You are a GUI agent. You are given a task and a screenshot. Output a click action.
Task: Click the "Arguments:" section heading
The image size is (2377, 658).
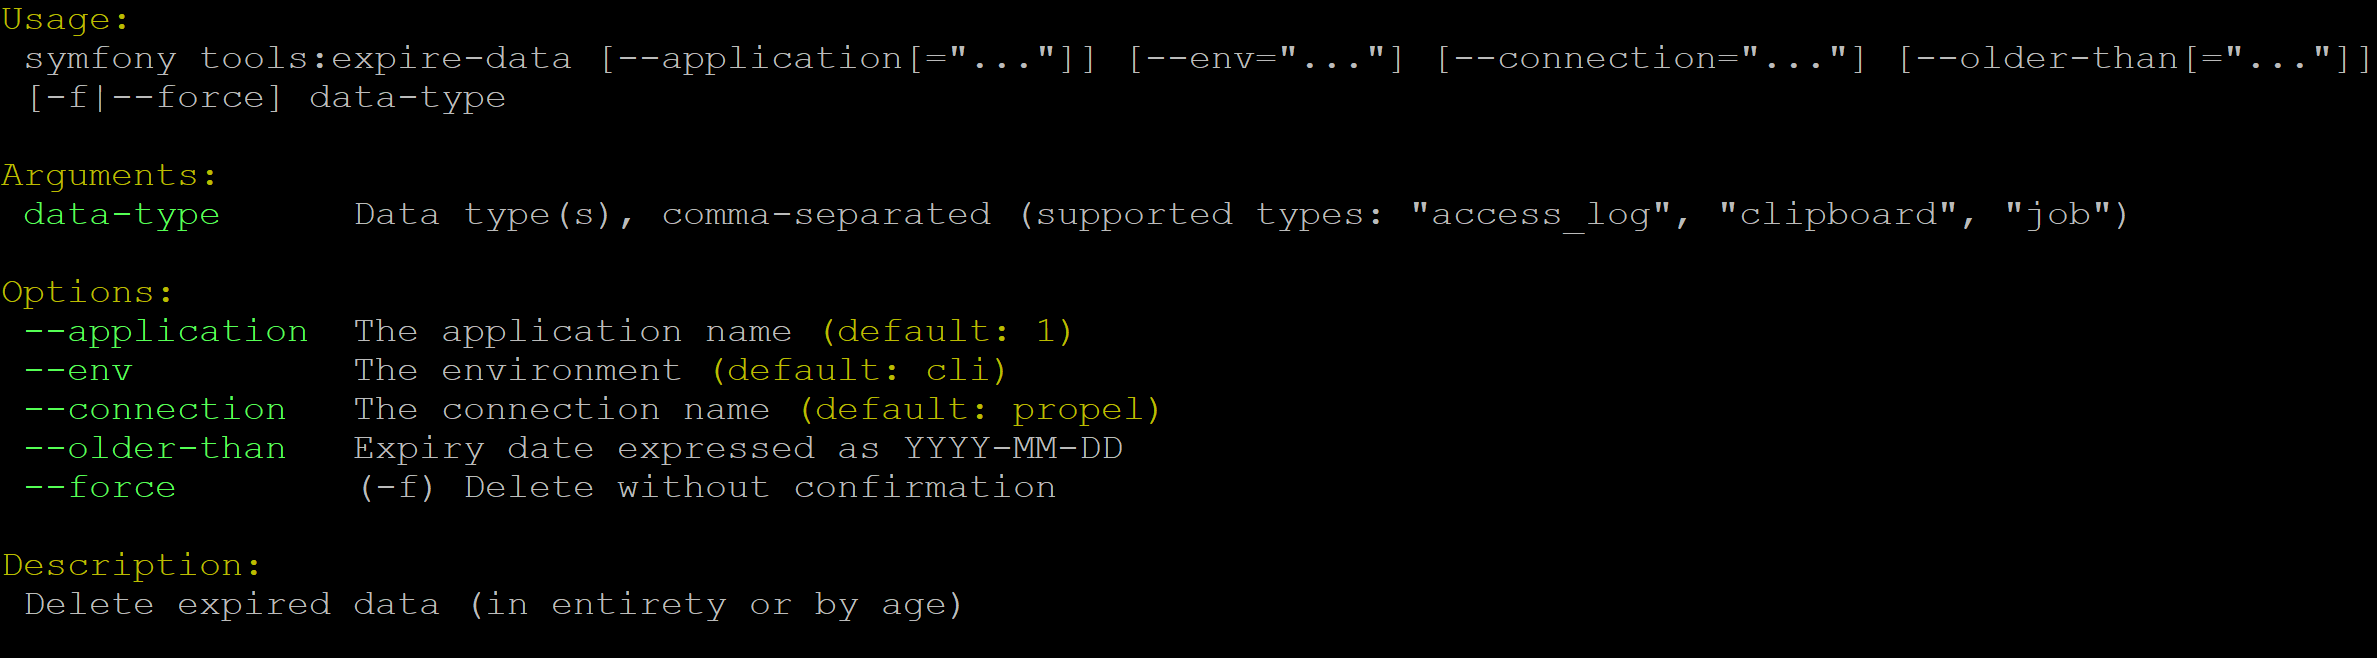point(108,176)
